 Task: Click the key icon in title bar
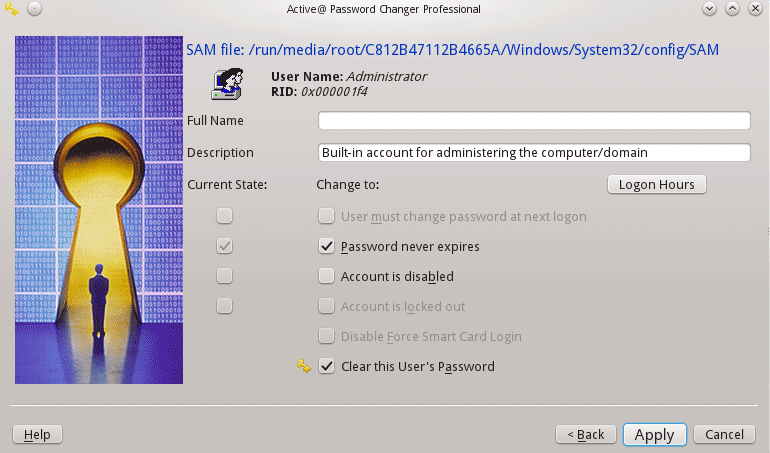[x=11, y=9]
